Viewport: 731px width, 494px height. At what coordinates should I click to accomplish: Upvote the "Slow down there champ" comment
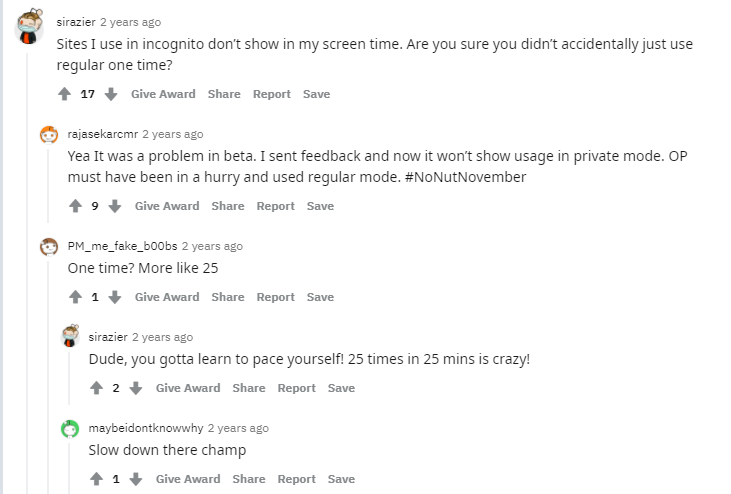96,479
